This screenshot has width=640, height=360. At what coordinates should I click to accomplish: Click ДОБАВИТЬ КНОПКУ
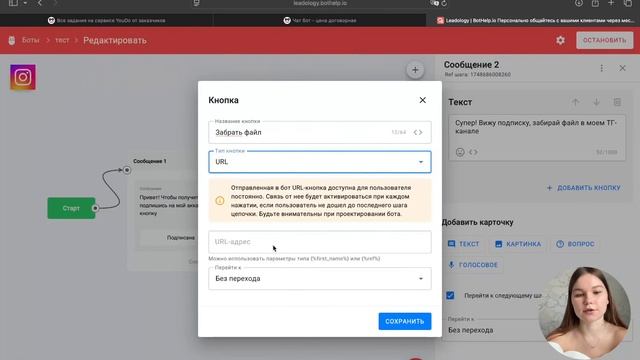[x=584, y=188]
